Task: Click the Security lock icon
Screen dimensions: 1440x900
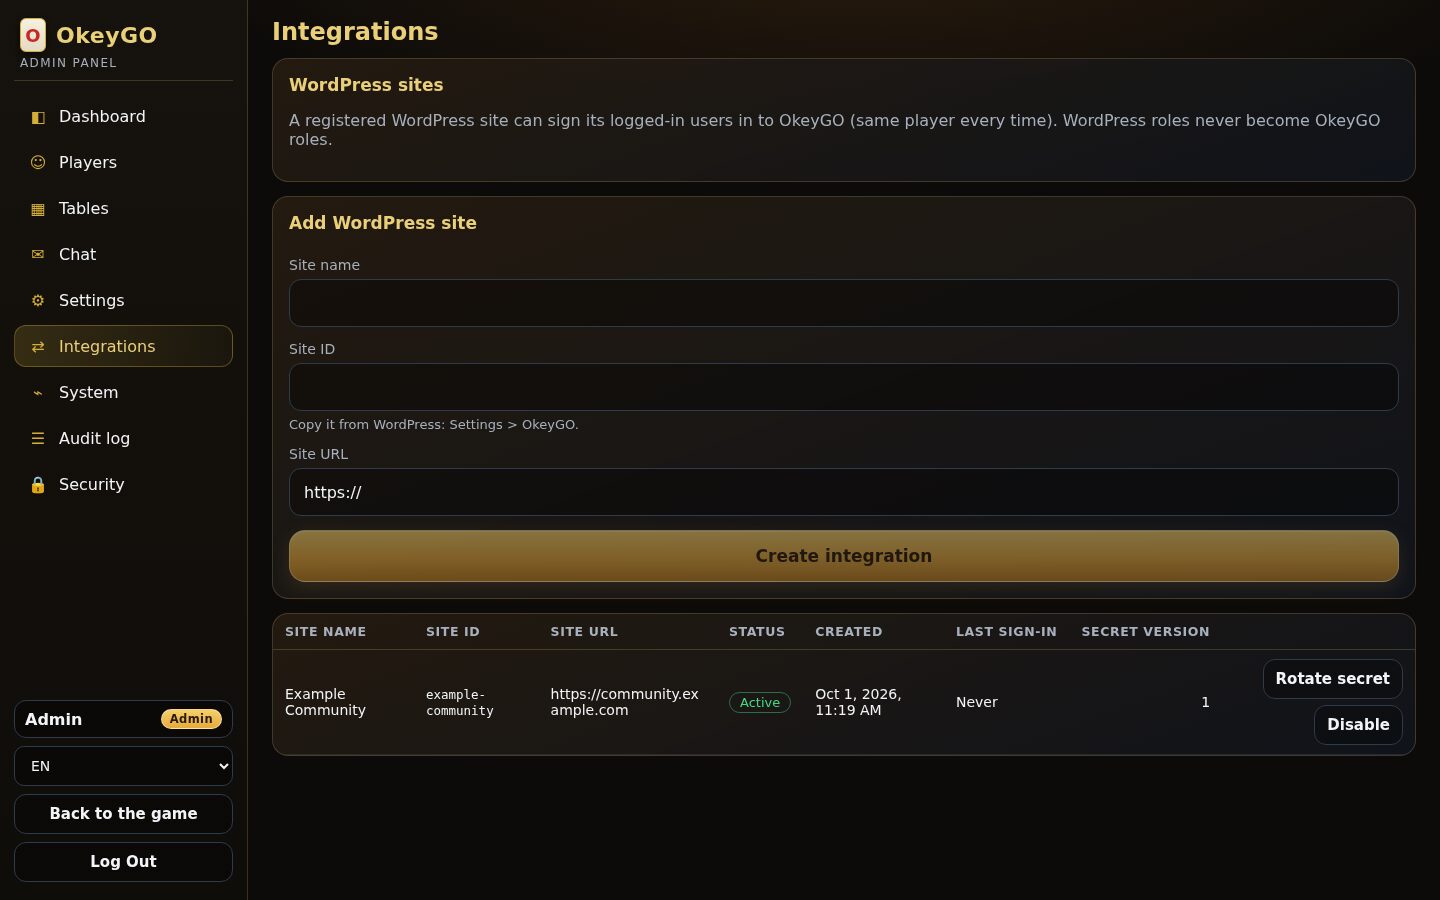Action: click(x=38, y=485)
